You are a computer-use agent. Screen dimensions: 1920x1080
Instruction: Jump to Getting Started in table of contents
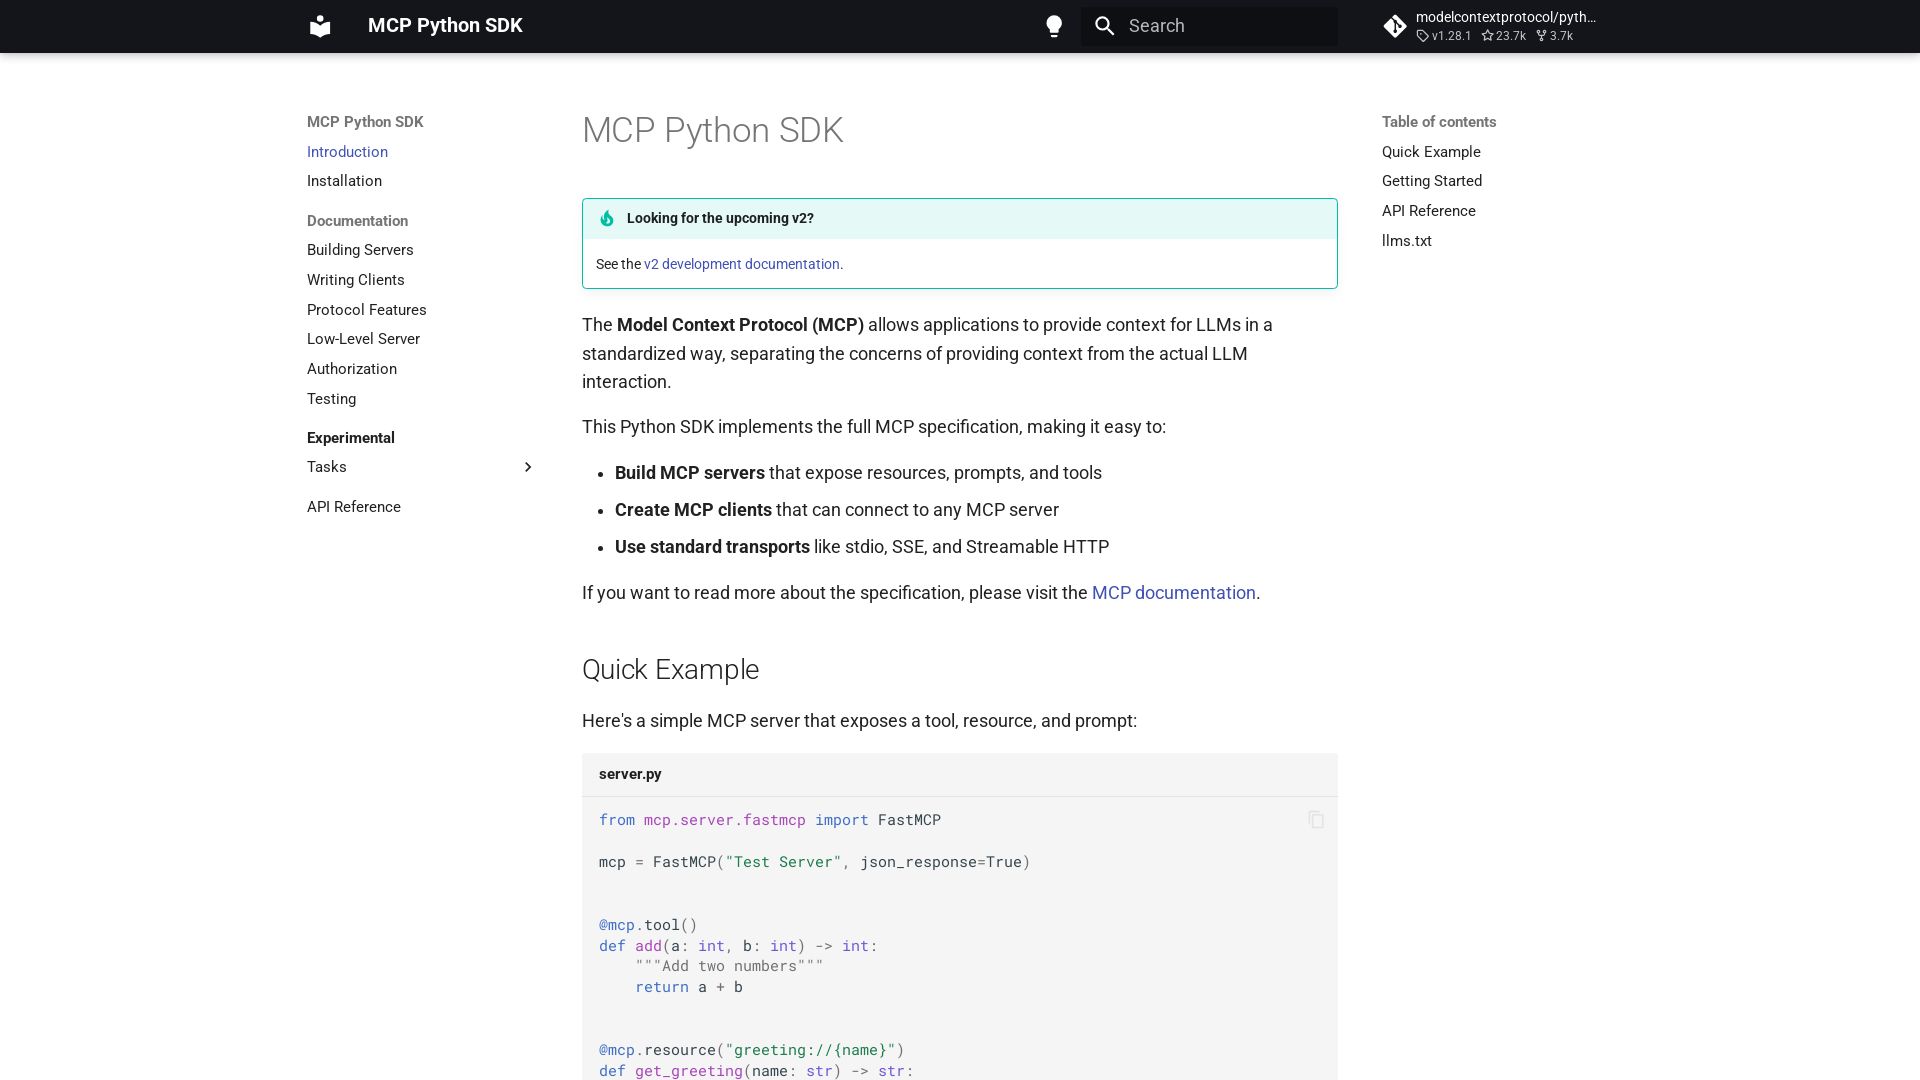[x=1432, y=181]
